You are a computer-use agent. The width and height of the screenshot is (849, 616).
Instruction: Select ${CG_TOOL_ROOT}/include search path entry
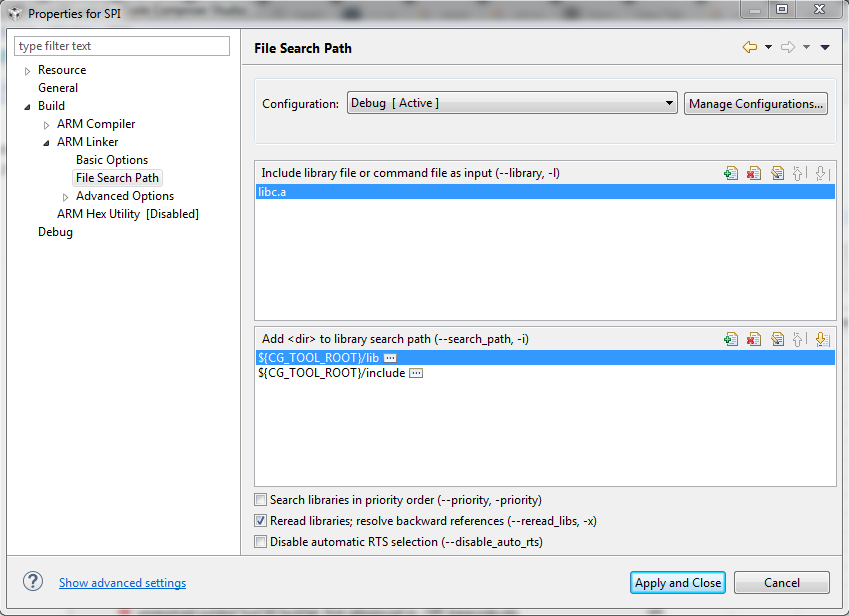[545, 373]
